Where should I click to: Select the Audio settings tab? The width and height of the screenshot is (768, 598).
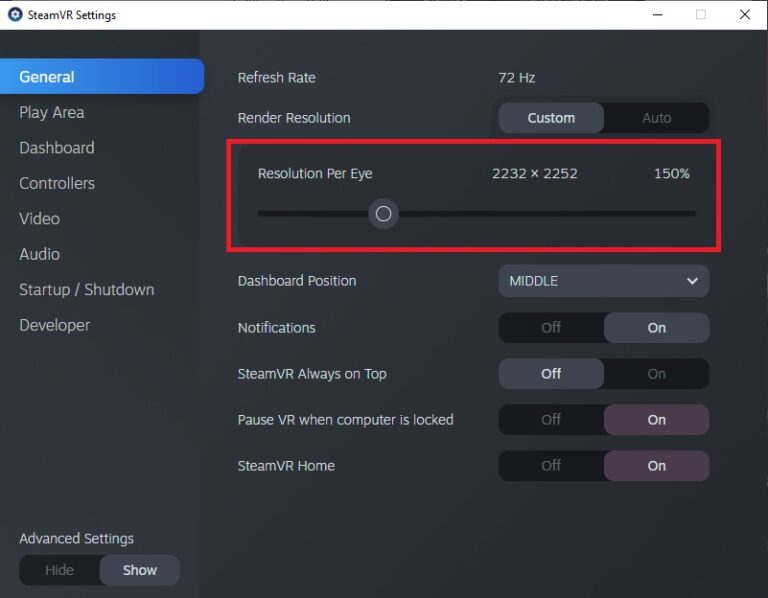40,254
